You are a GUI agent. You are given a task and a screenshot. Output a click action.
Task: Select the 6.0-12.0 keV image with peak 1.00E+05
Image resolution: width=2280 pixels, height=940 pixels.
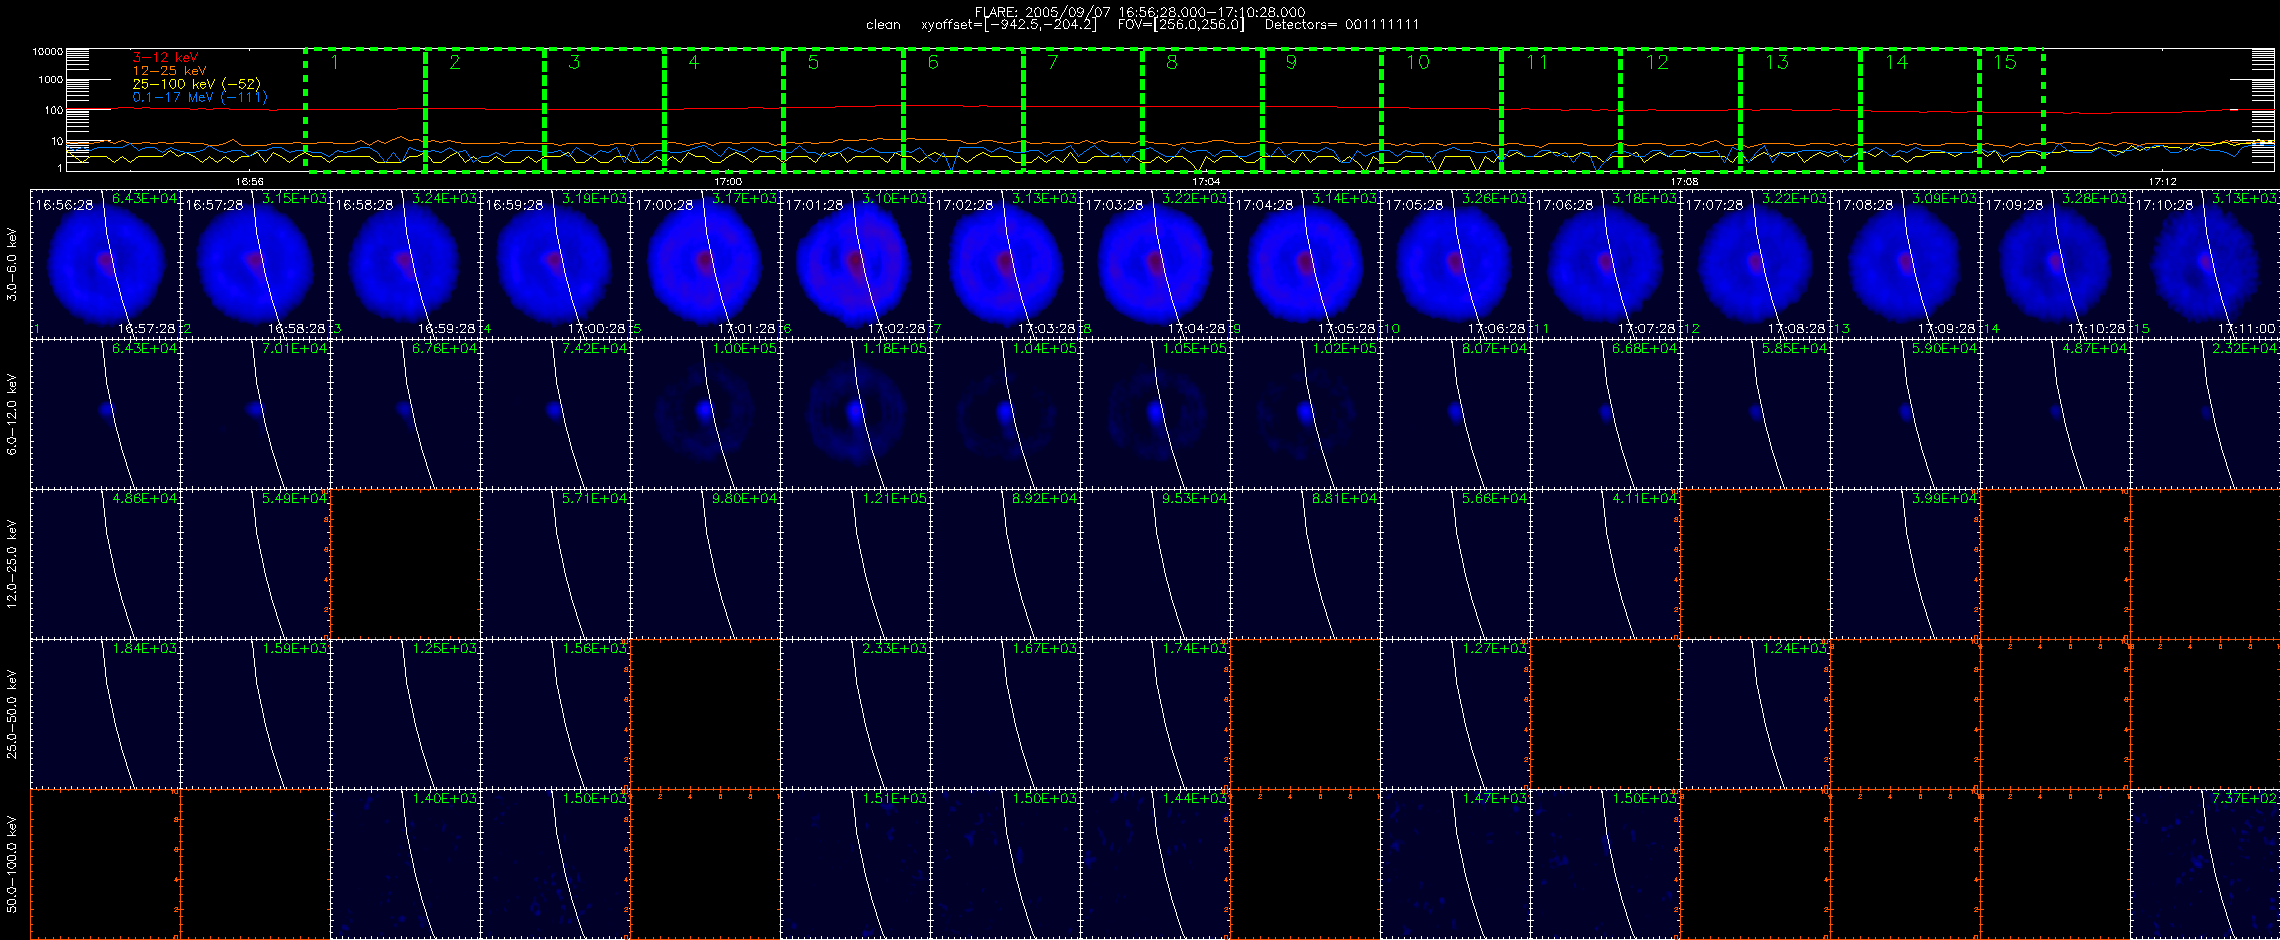click(x=705, y=414)
